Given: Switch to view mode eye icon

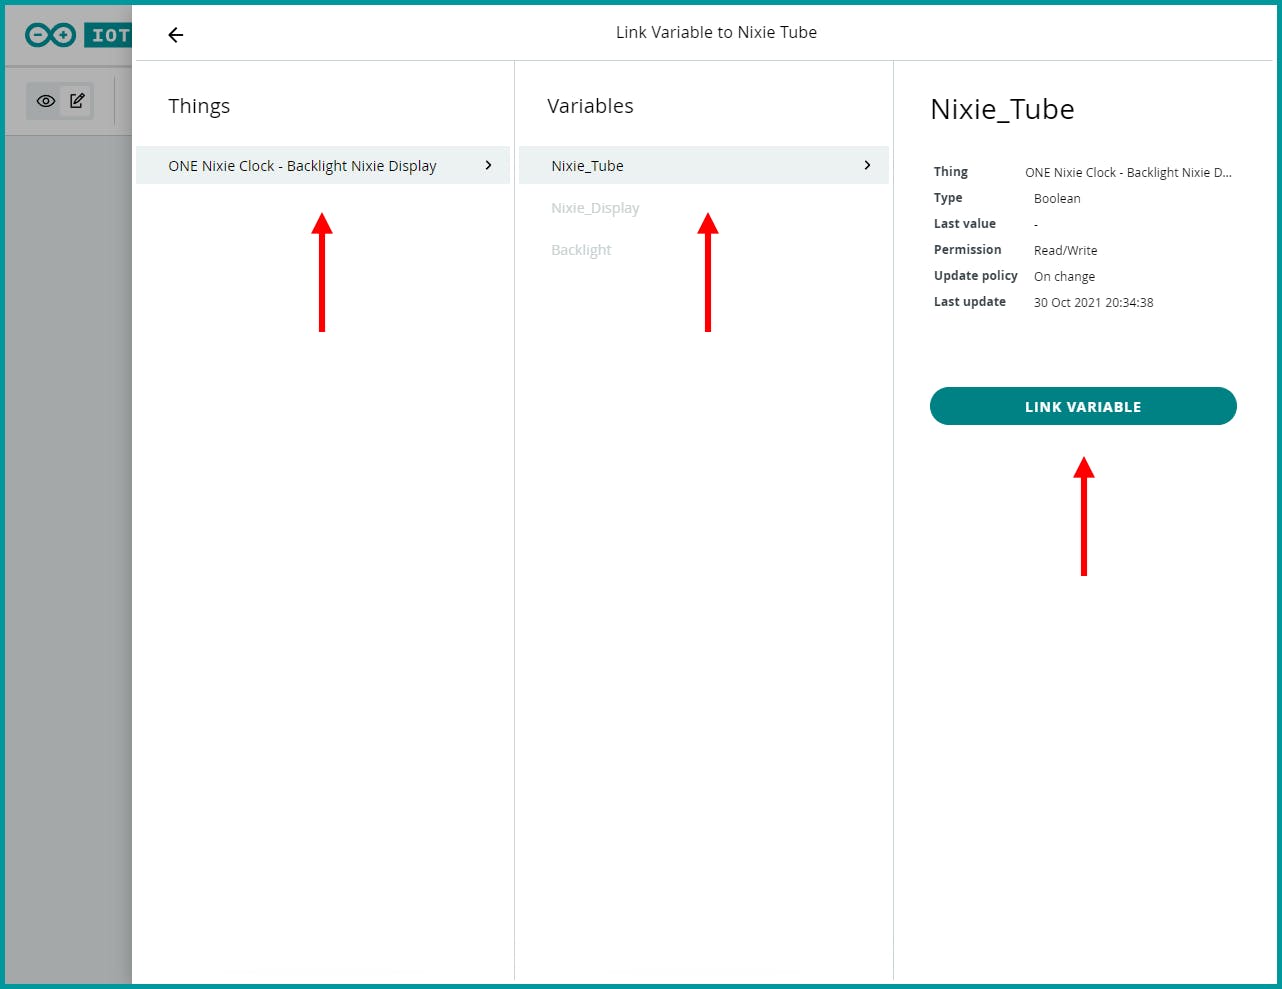Looking at the screenshot, I should (x=45, y=101).
